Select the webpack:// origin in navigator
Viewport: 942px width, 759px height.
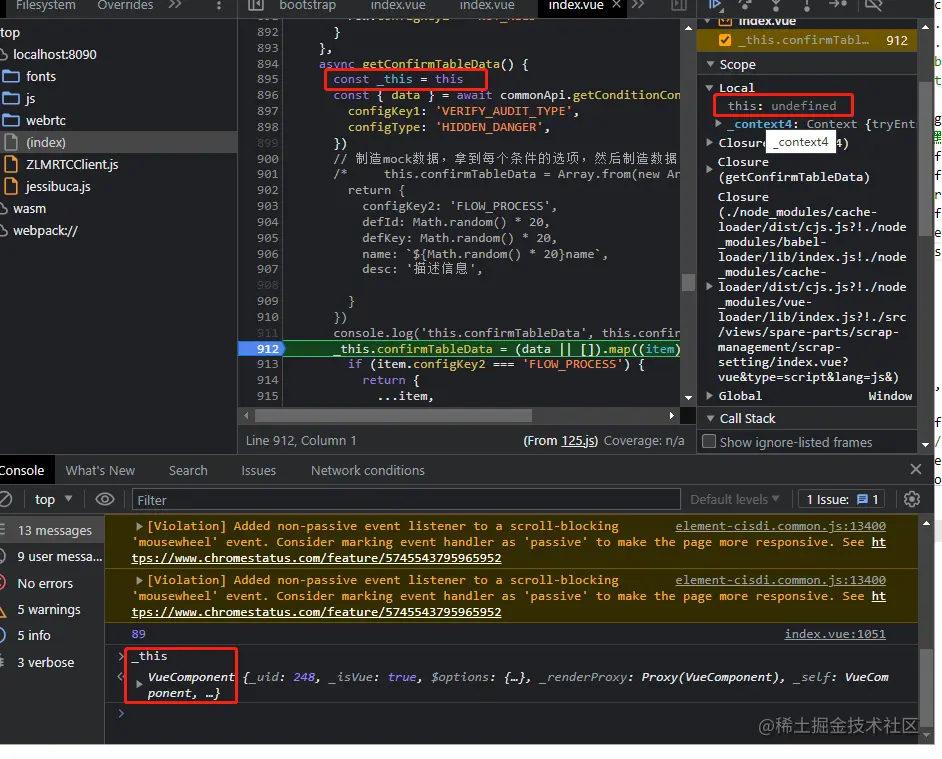point(45,231)
